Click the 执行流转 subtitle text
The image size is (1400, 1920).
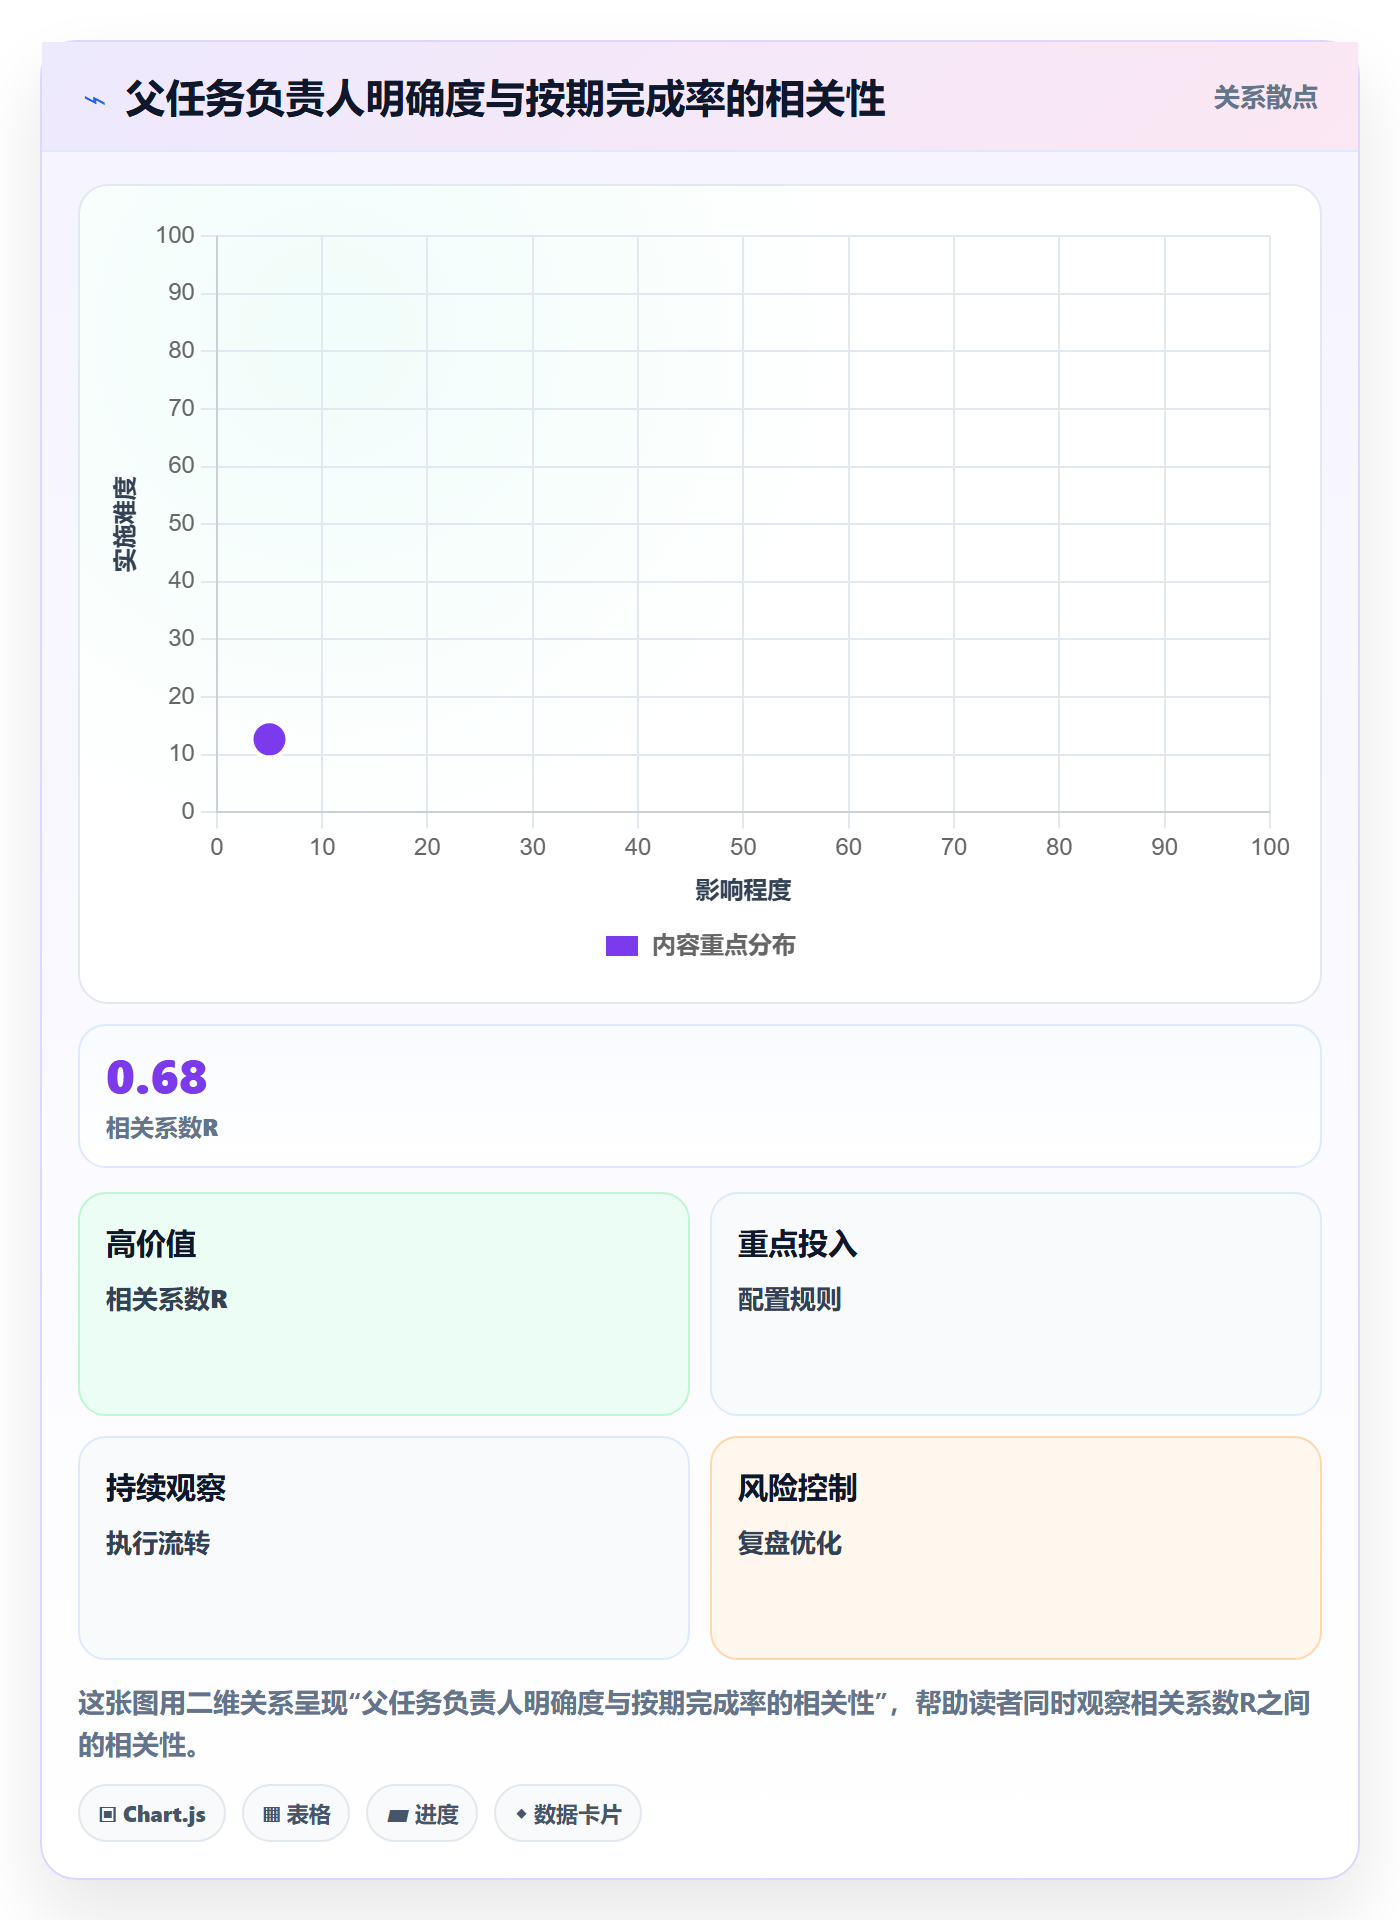[158, 1543]
